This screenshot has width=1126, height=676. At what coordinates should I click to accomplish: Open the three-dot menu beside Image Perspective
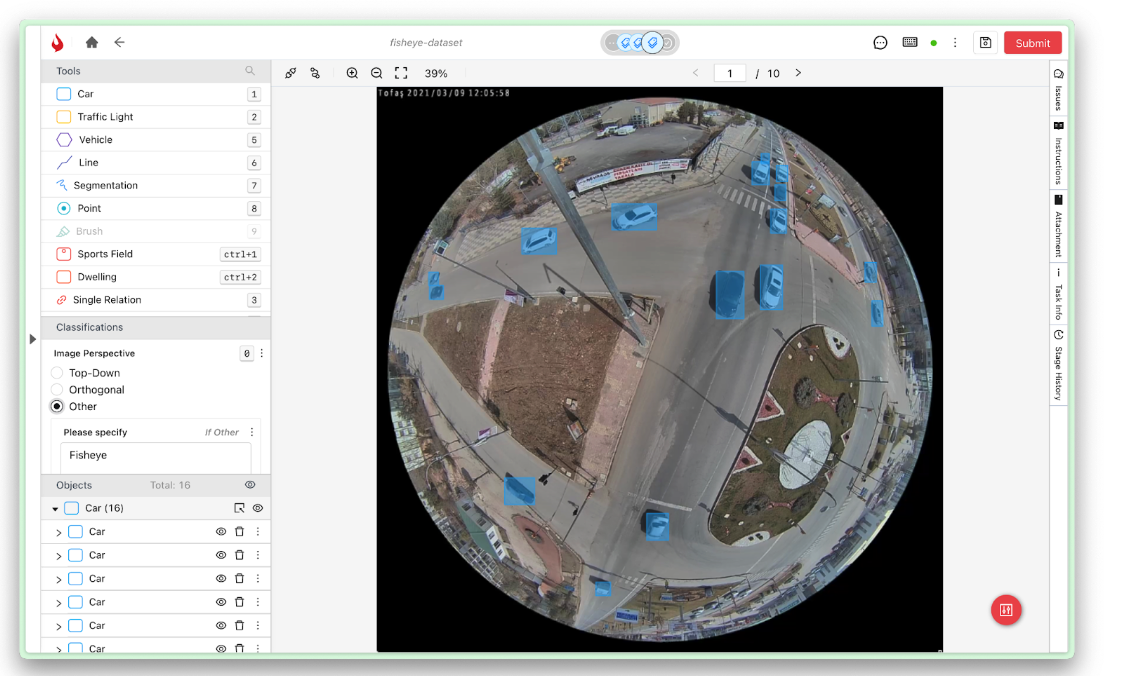(261, 353)
